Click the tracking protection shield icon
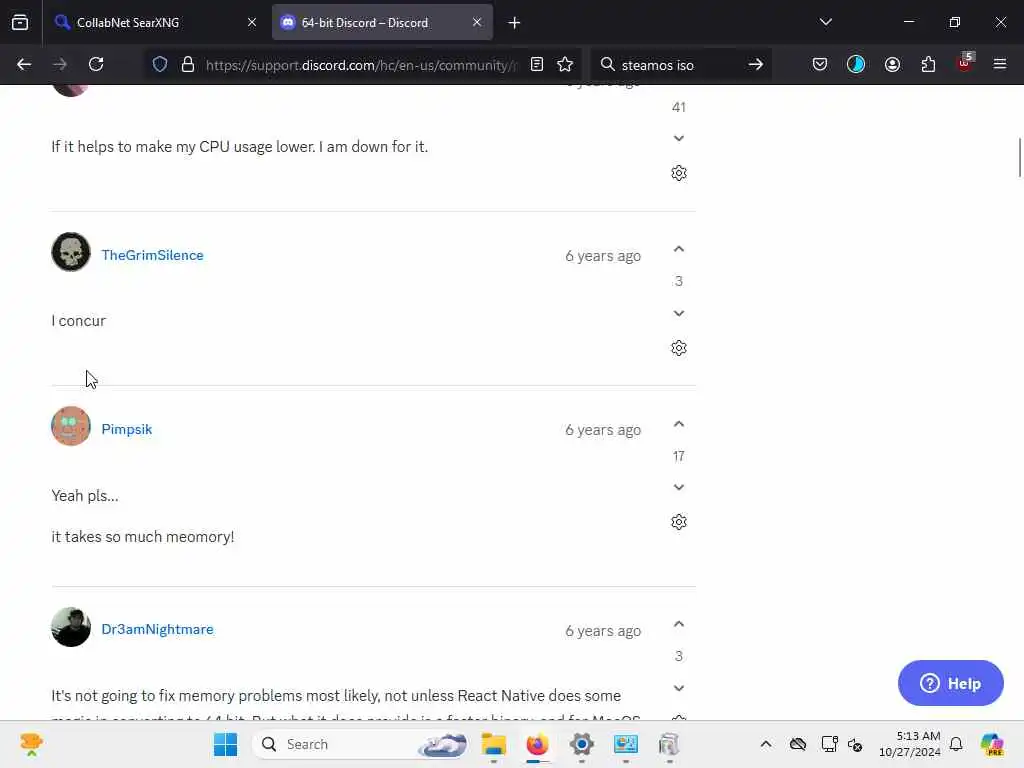This screenshot has width=1024, height=768. tap(160, 64)
